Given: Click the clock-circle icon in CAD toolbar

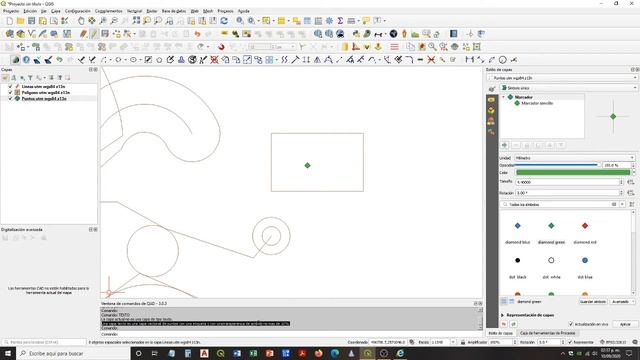Looking at the screenshot, I should click(x=503, y=60).
